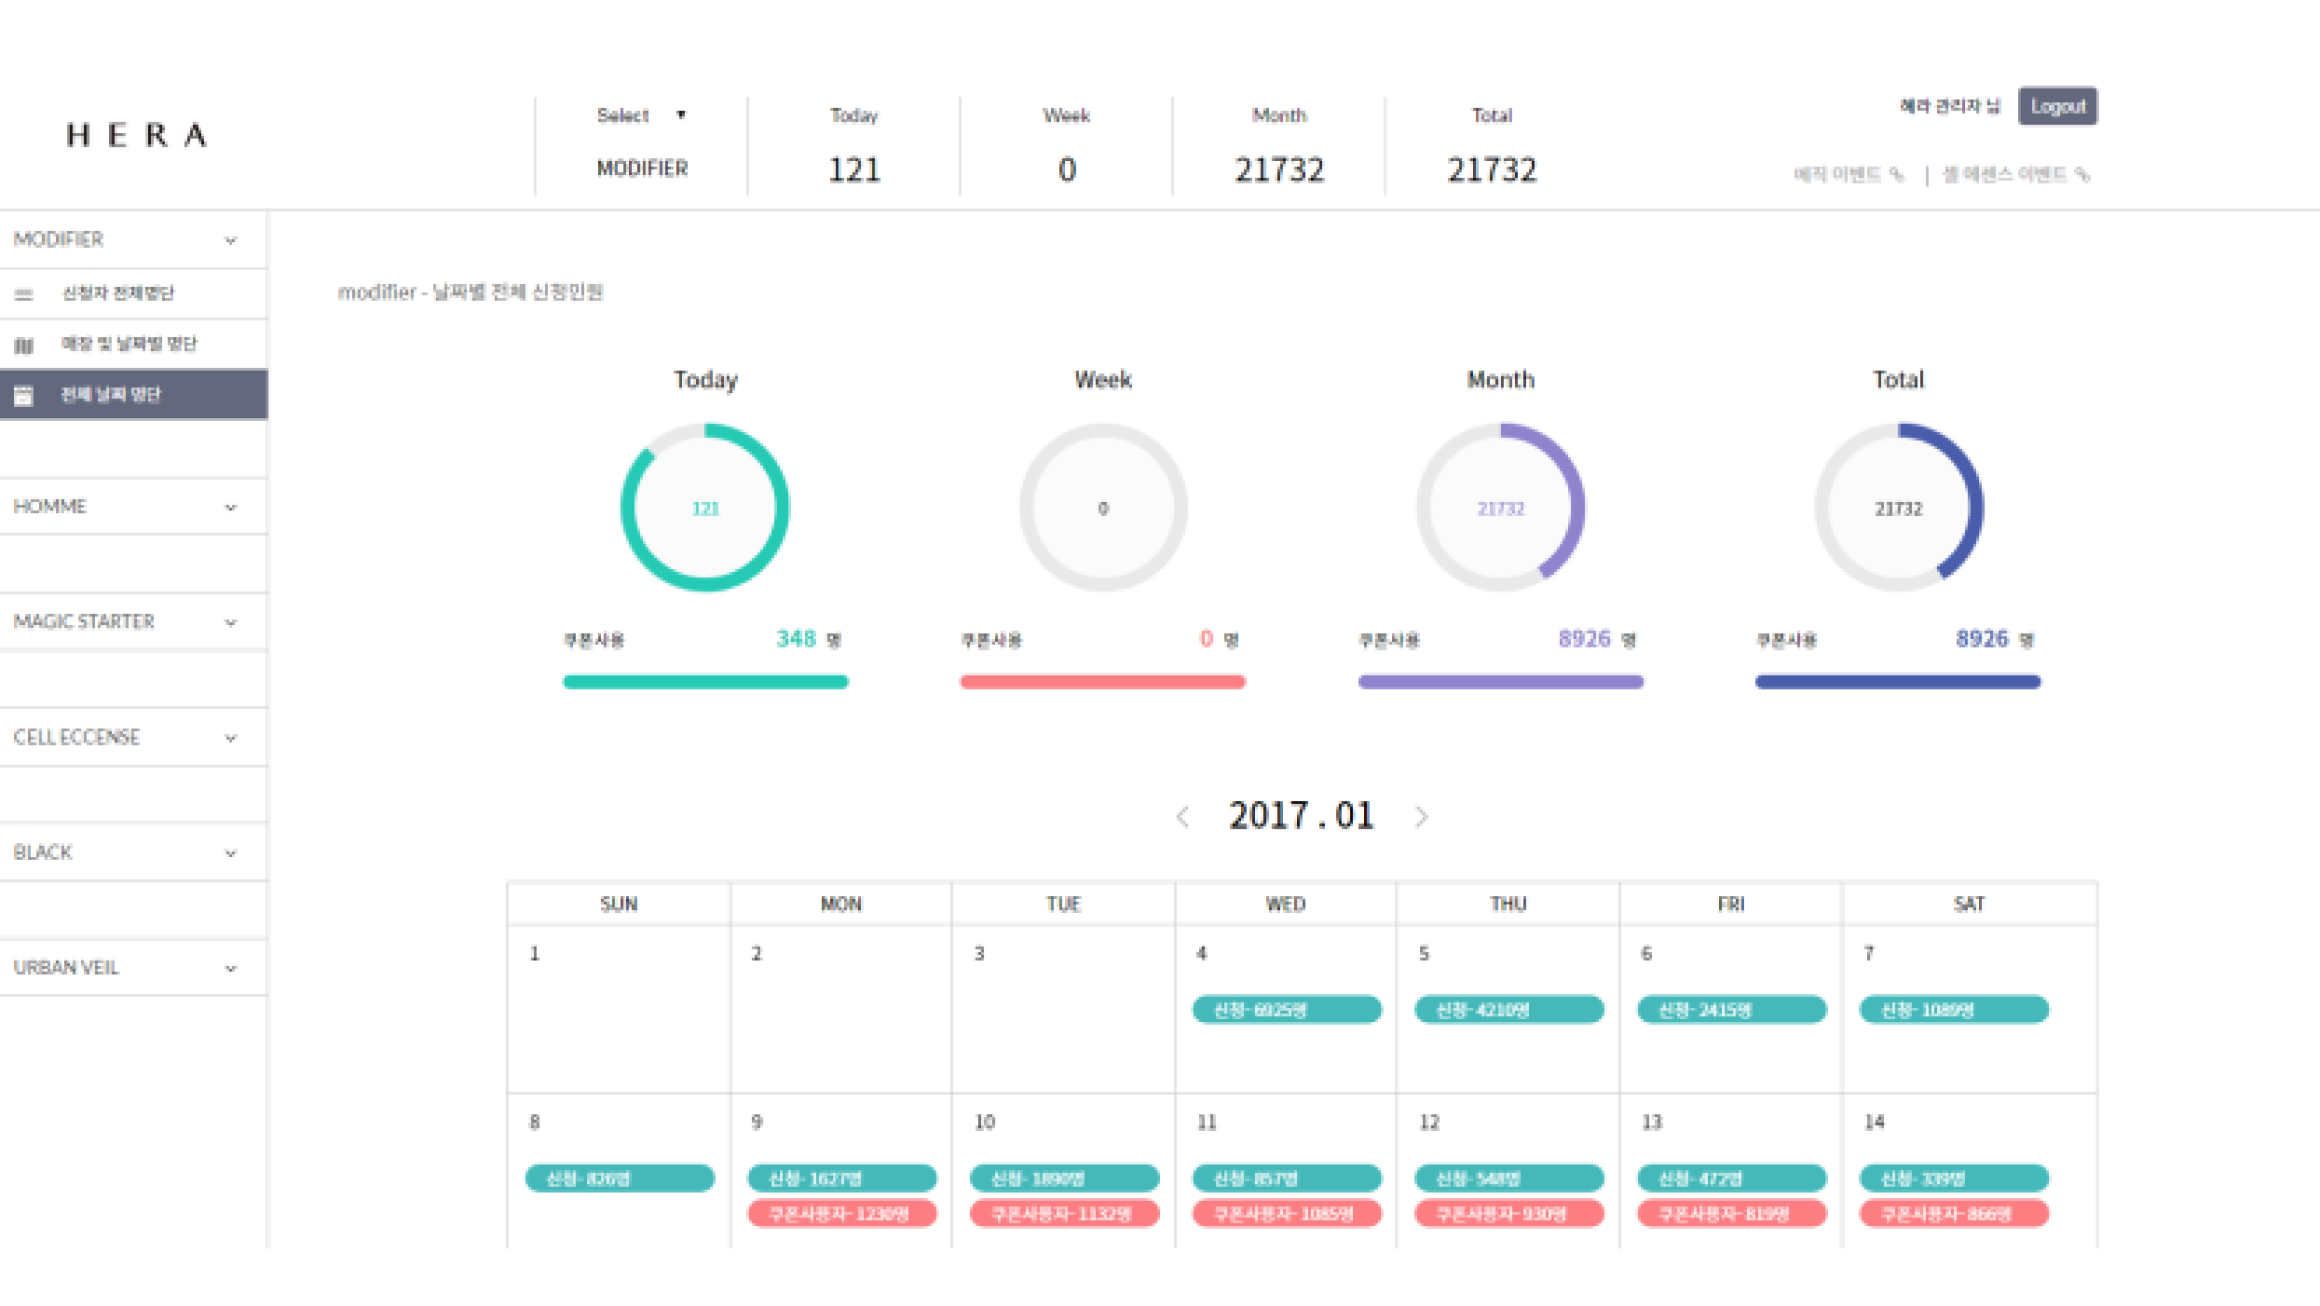Click the 2017.01 month heading

(1301, 816)
